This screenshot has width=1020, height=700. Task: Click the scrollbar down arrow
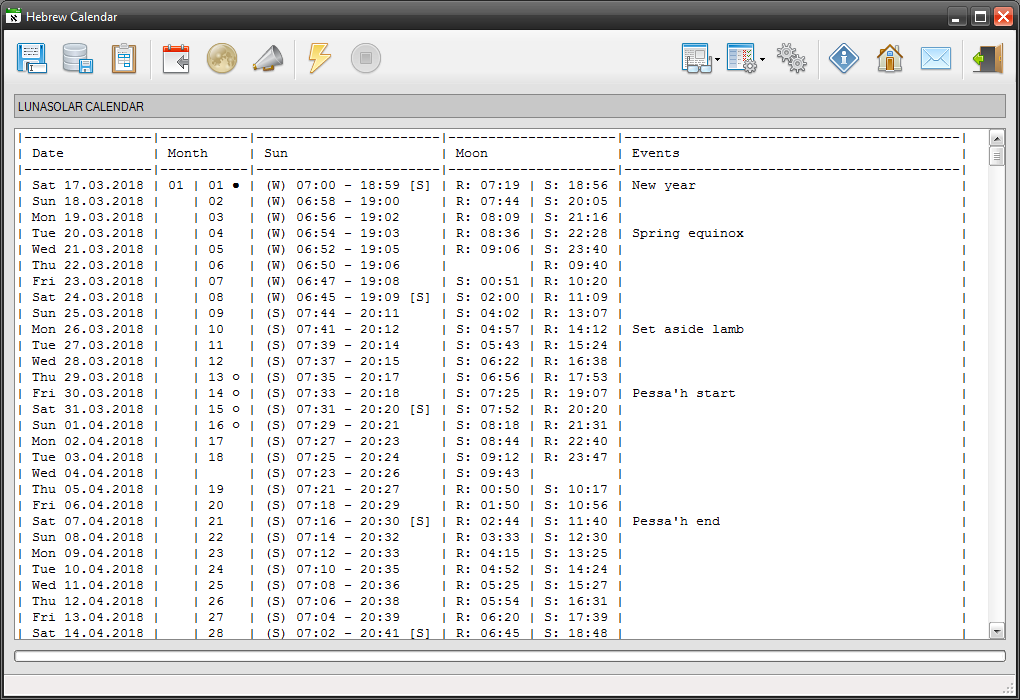point(997,630)
